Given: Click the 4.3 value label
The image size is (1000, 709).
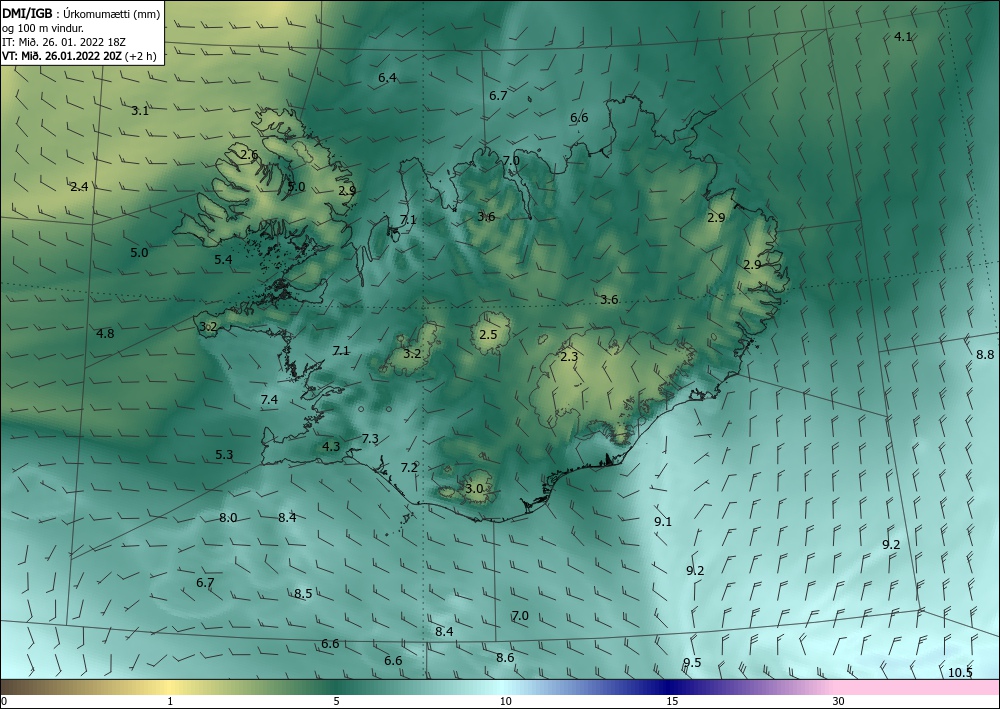Looking at the screenshot, I should pos(331,447).
